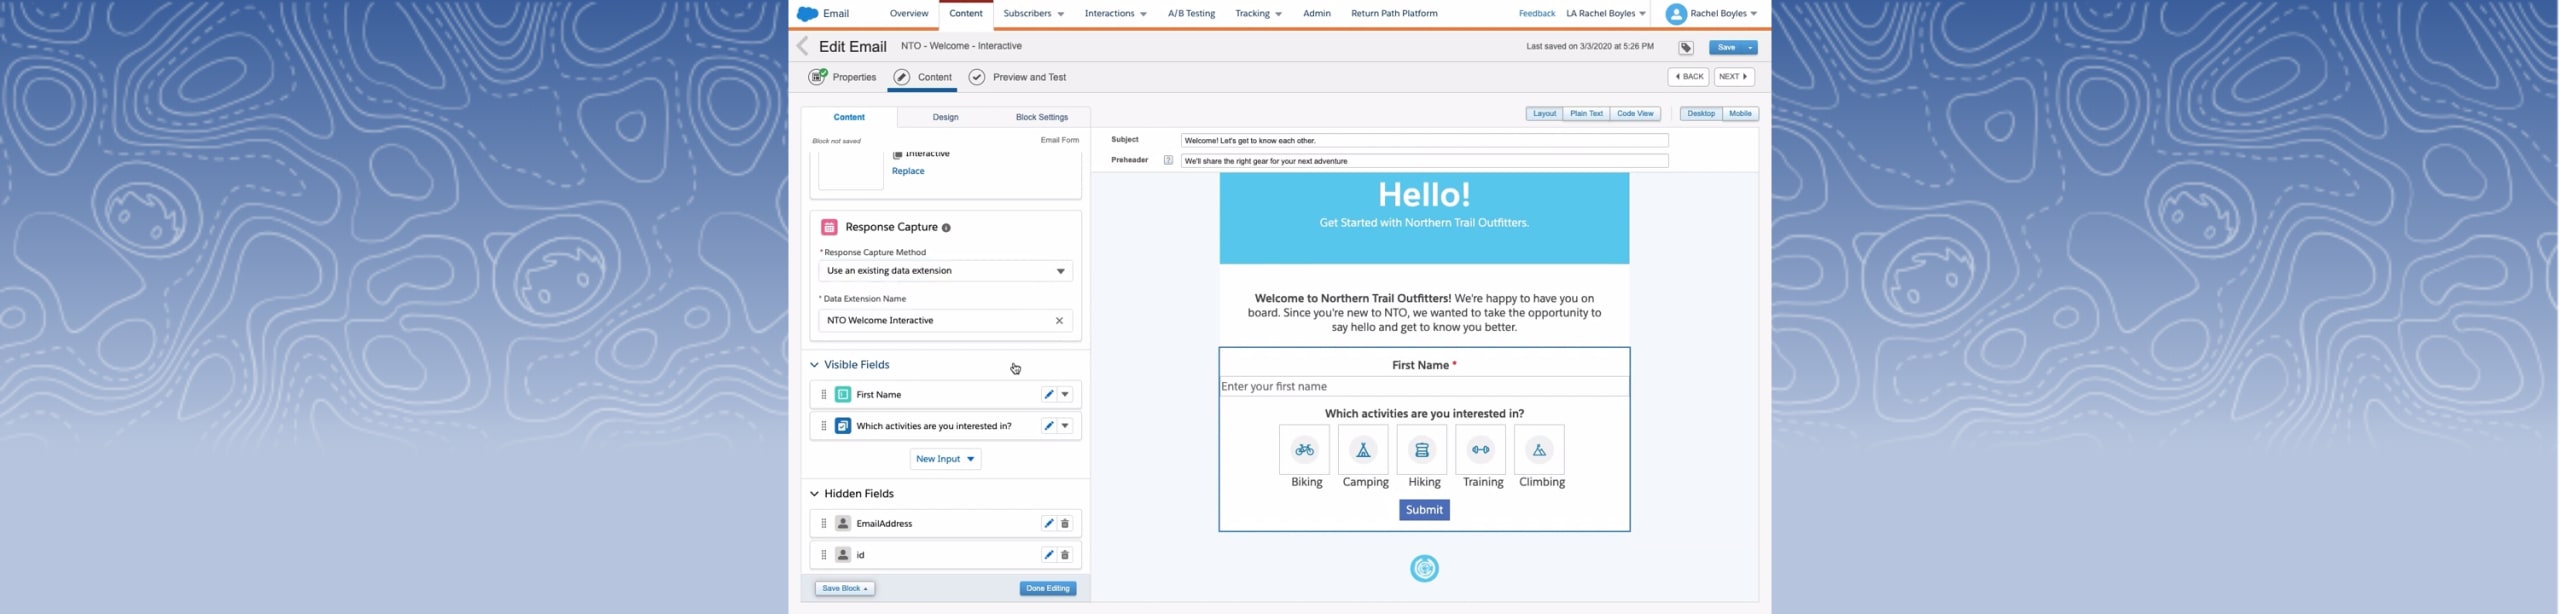The height and width of the screenshot is (614, 2560).
Task: Click the Replace link
Action: [908, 172]
